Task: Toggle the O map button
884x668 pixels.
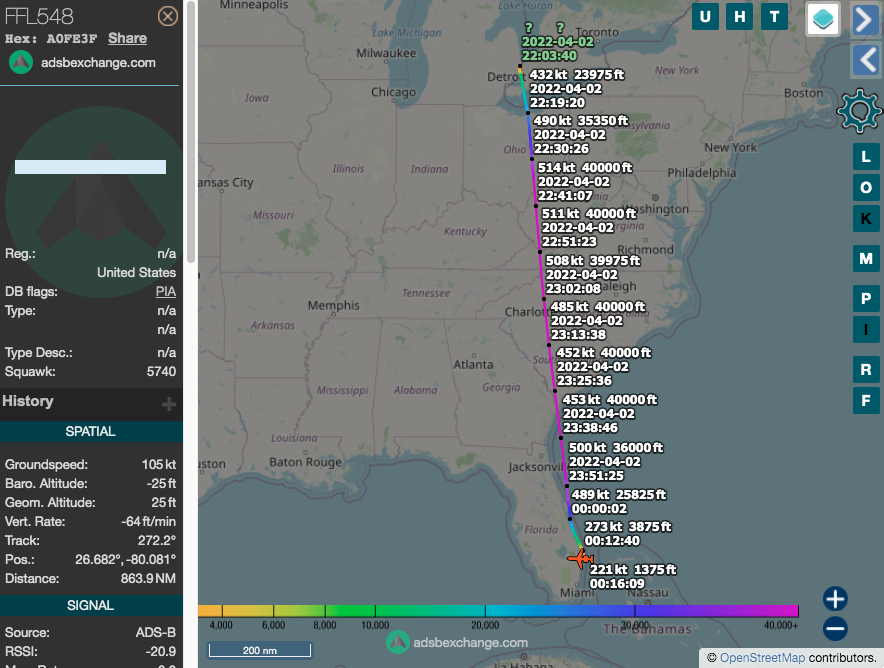Action: pyautogui.click(x=866, y=188)
